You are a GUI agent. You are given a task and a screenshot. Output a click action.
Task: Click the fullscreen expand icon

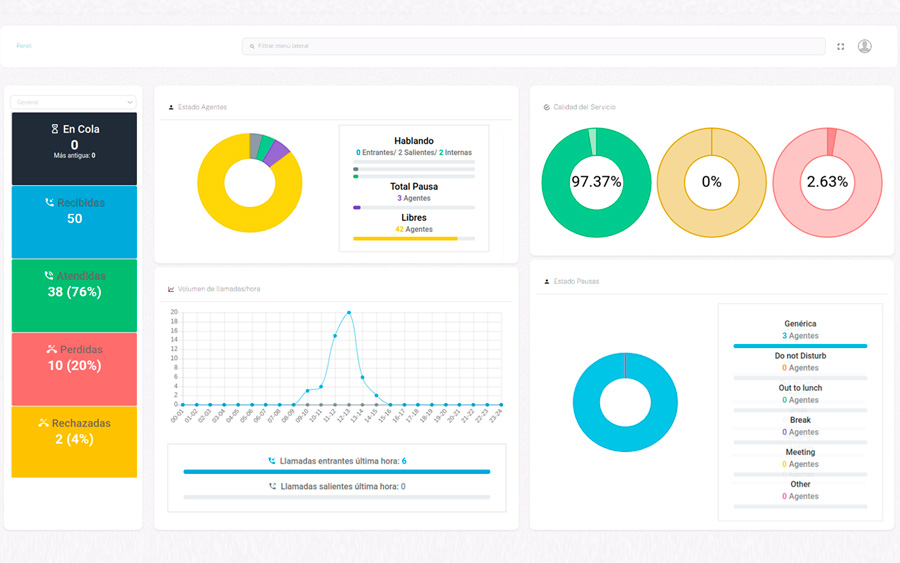pos(840,46)
